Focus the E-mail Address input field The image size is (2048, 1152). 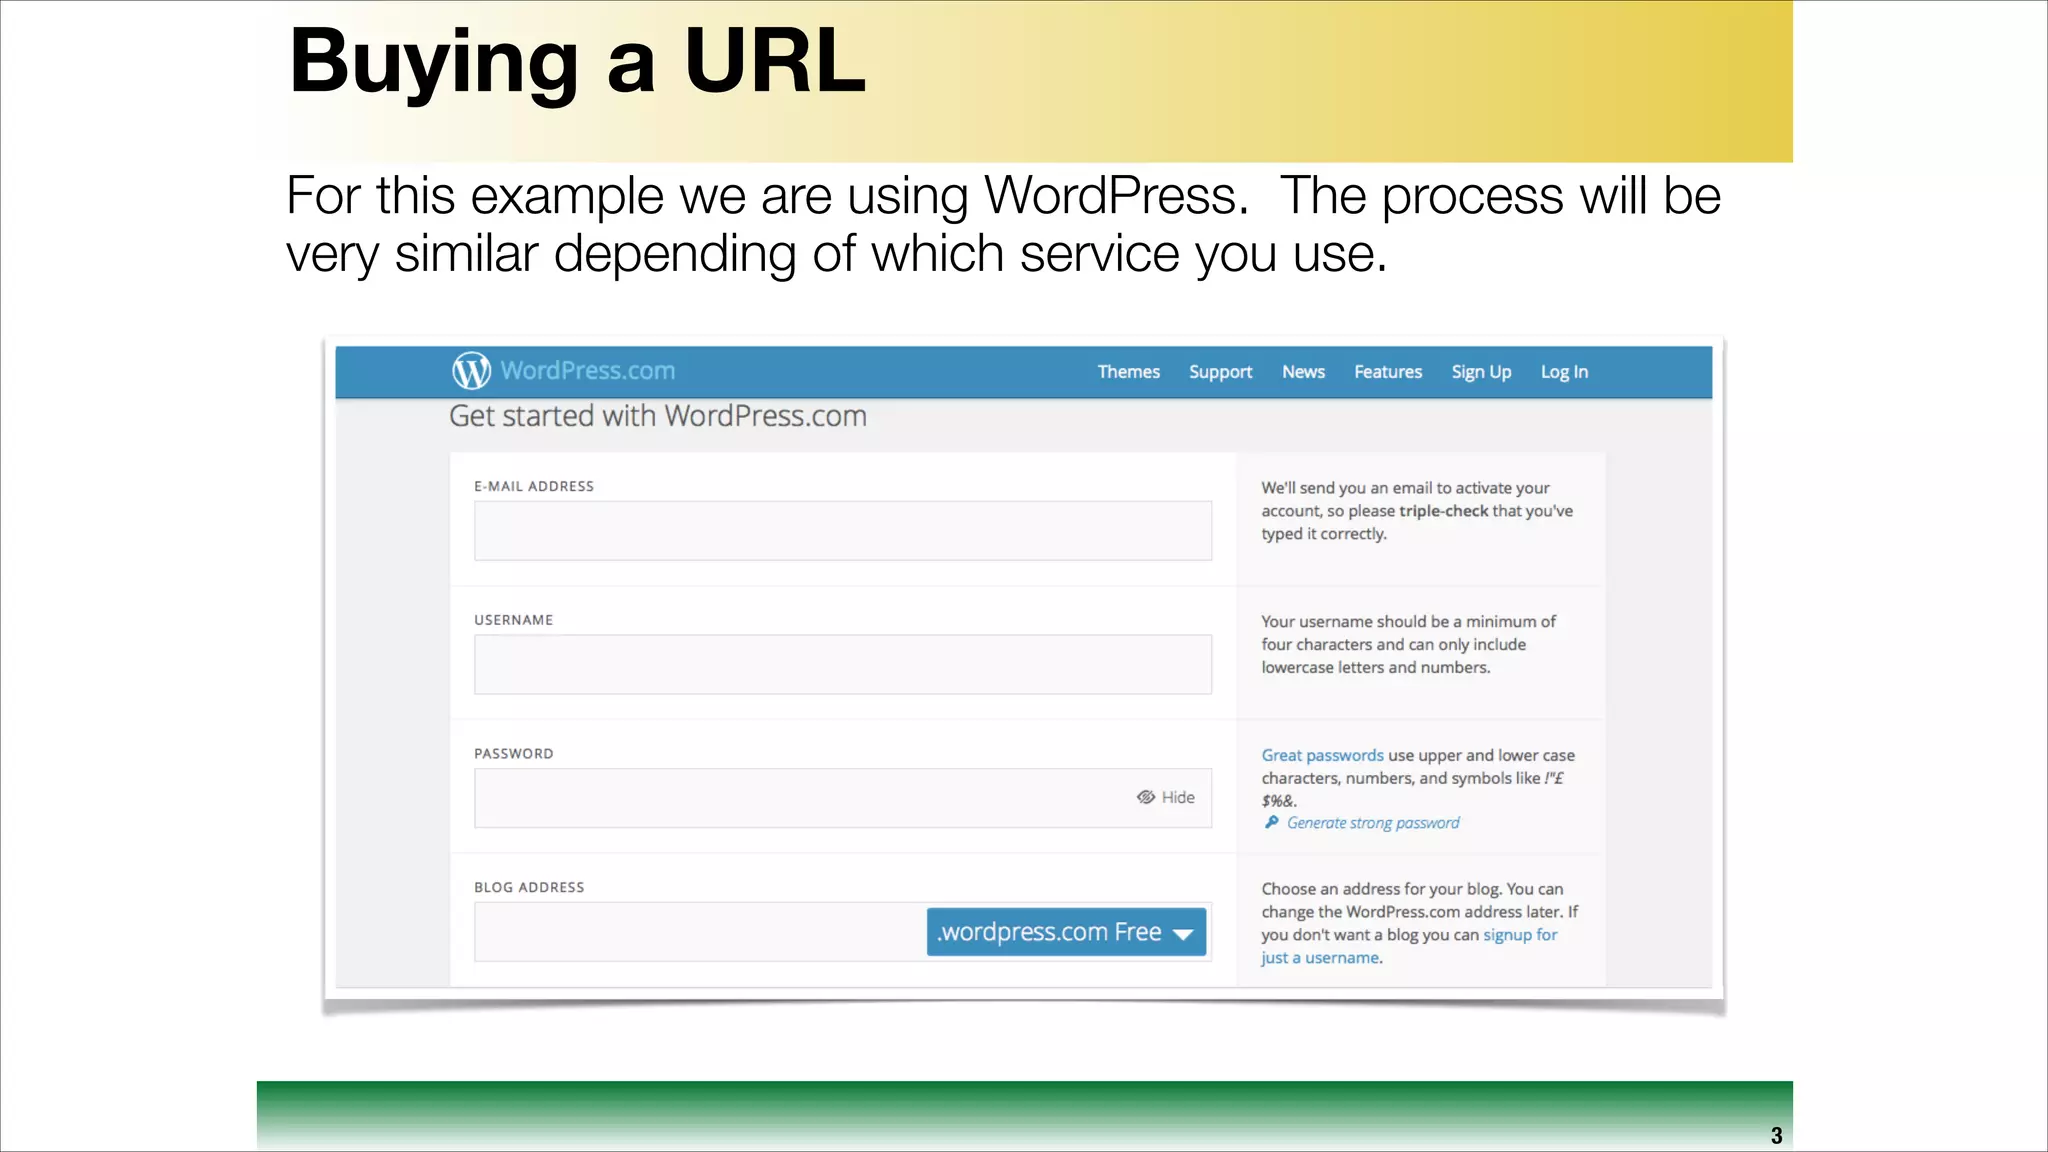(843, 531)
